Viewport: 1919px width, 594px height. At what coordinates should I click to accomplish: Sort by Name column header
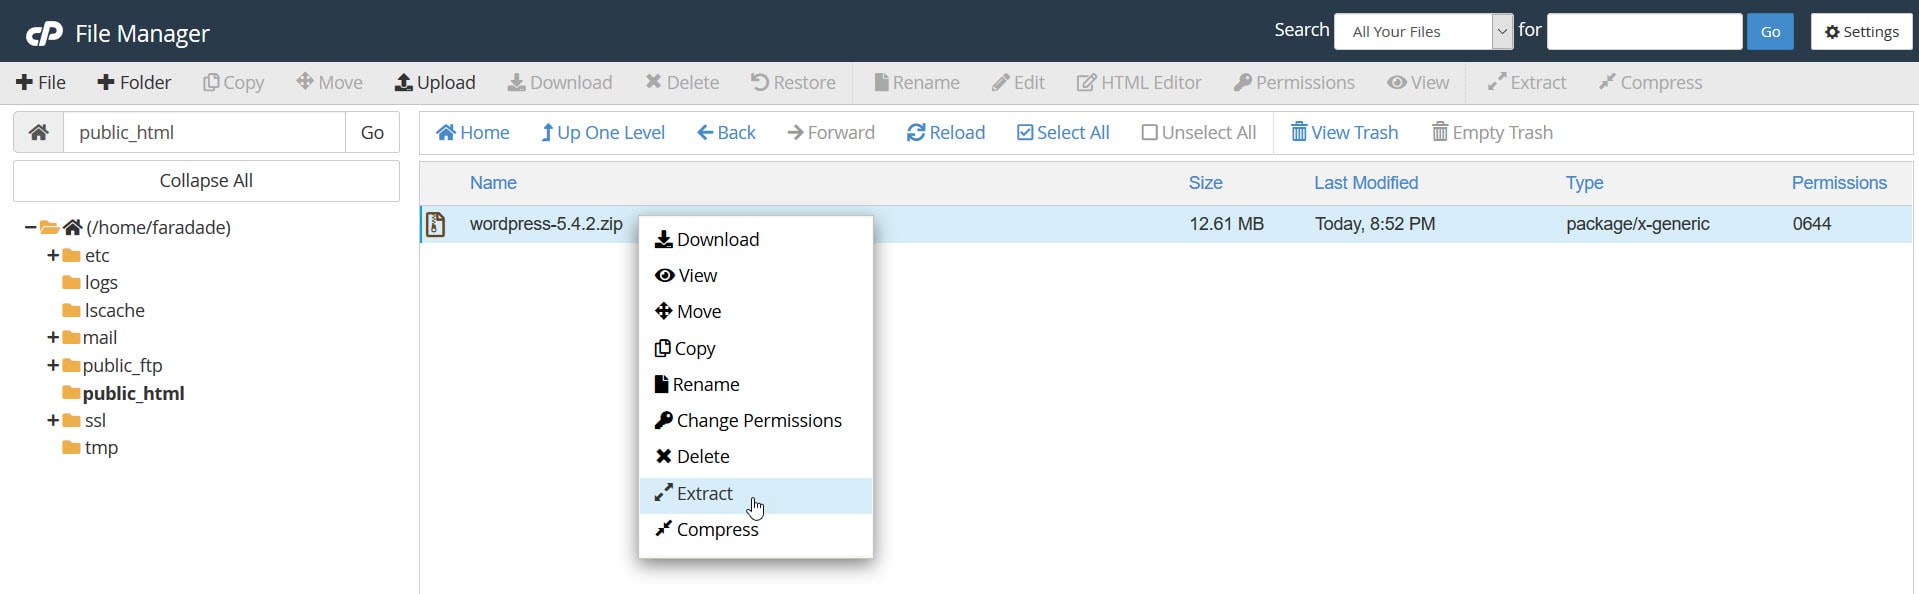click(493, 183)
